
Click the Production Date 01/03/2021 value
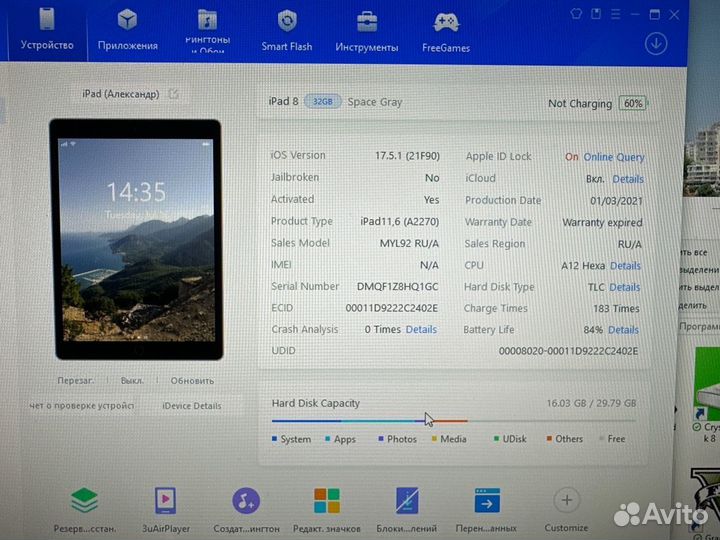click(x=616, y=201)
